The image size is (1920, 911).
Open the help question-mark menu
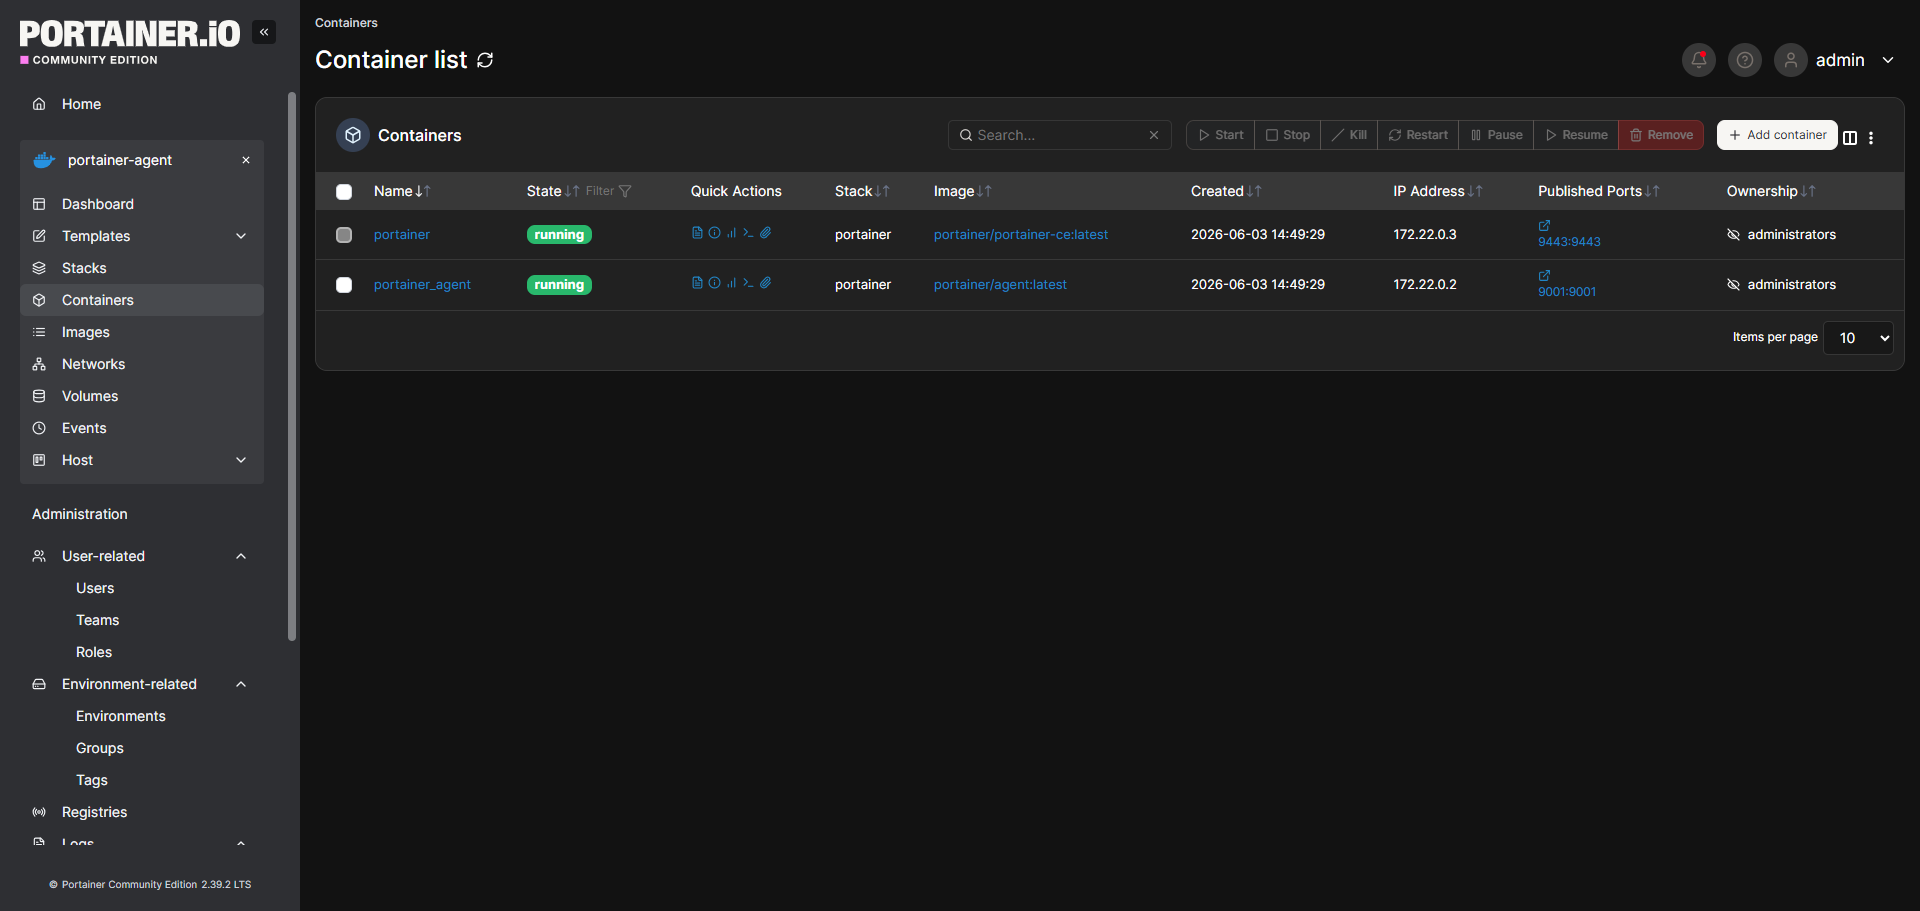tap(1744, 60)
